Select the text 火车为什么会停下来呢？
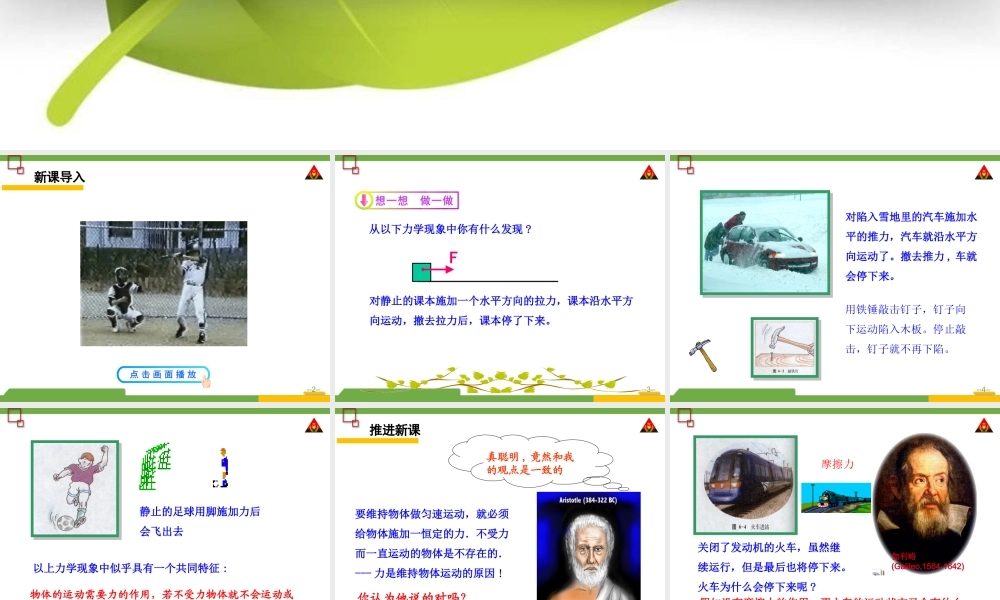Image resolution: width=1000 pixels, height=600 pixels. pos(757,587)
